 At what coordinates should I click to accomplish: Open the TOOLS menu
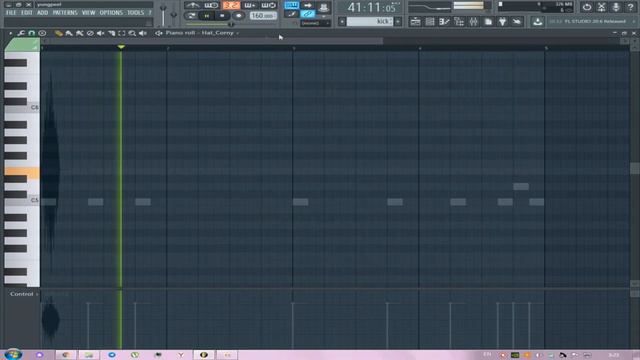pyautogui.click(x=136, y=13)
